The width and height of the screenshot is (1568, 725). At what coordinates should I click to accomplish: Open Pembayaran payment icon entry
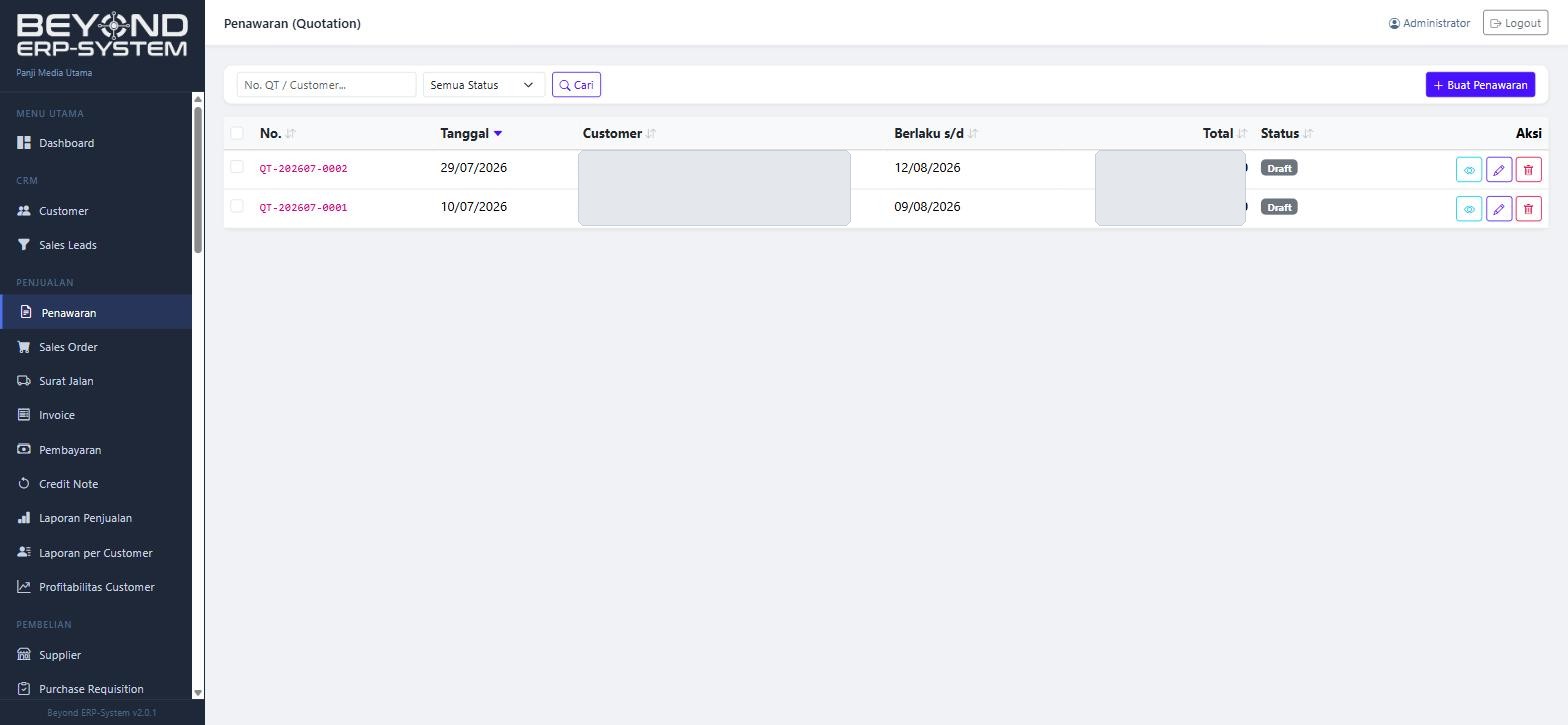[x=96, y=450]
